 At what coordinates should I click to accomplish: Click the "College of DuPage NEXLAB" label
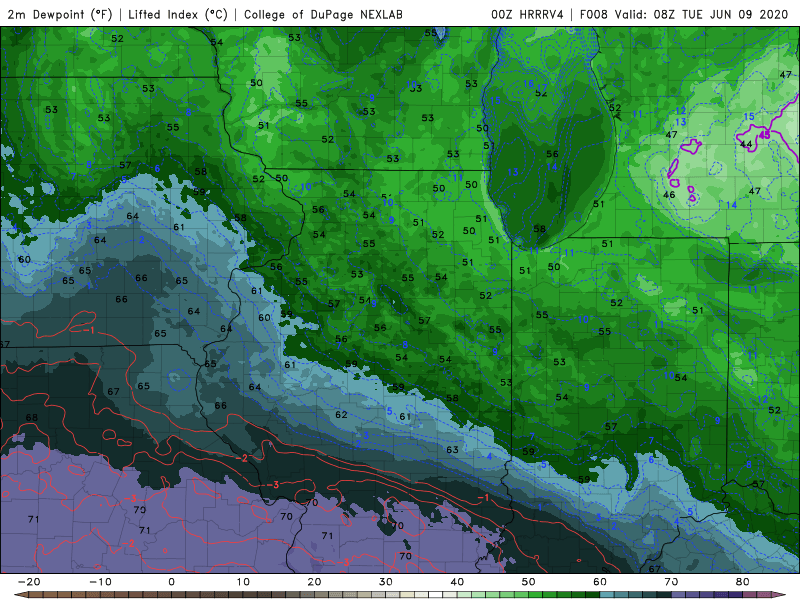pyautogui.click(x=323, y=14)
